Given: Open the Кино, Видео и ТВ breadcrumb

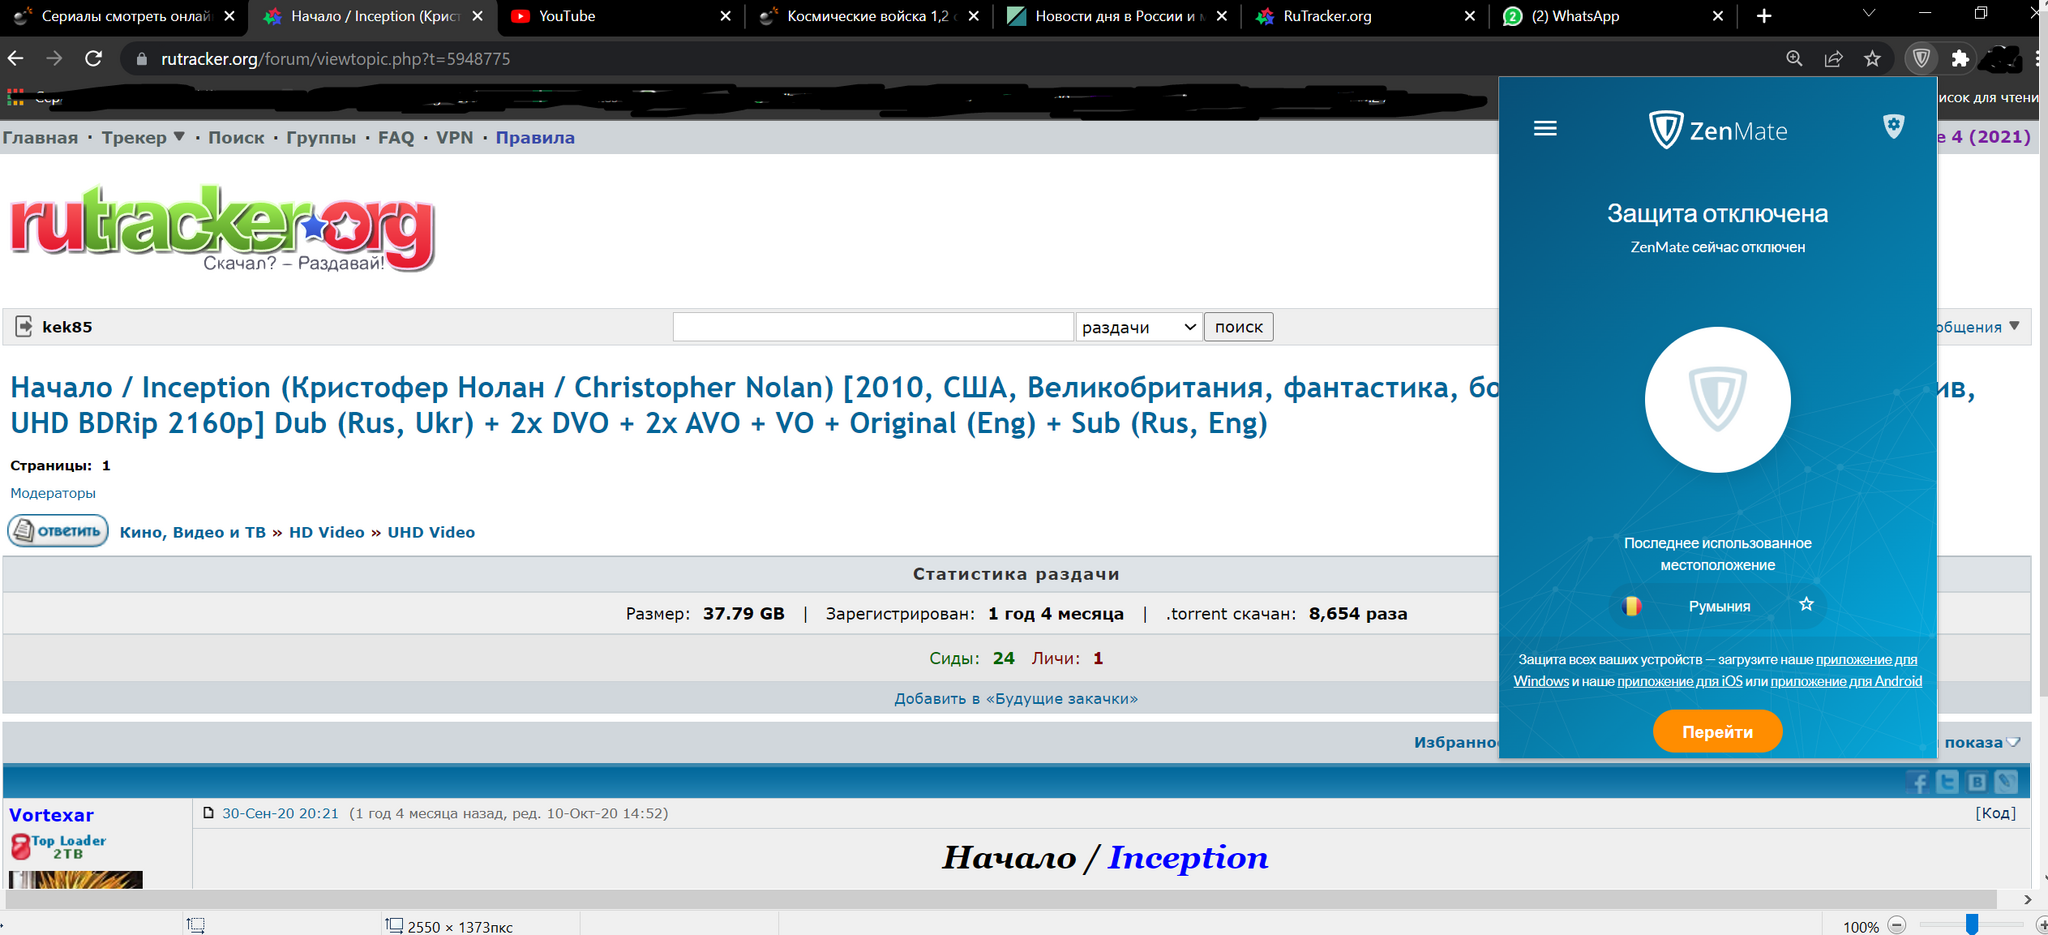Looking at the screenshot, I should point(193,532).
